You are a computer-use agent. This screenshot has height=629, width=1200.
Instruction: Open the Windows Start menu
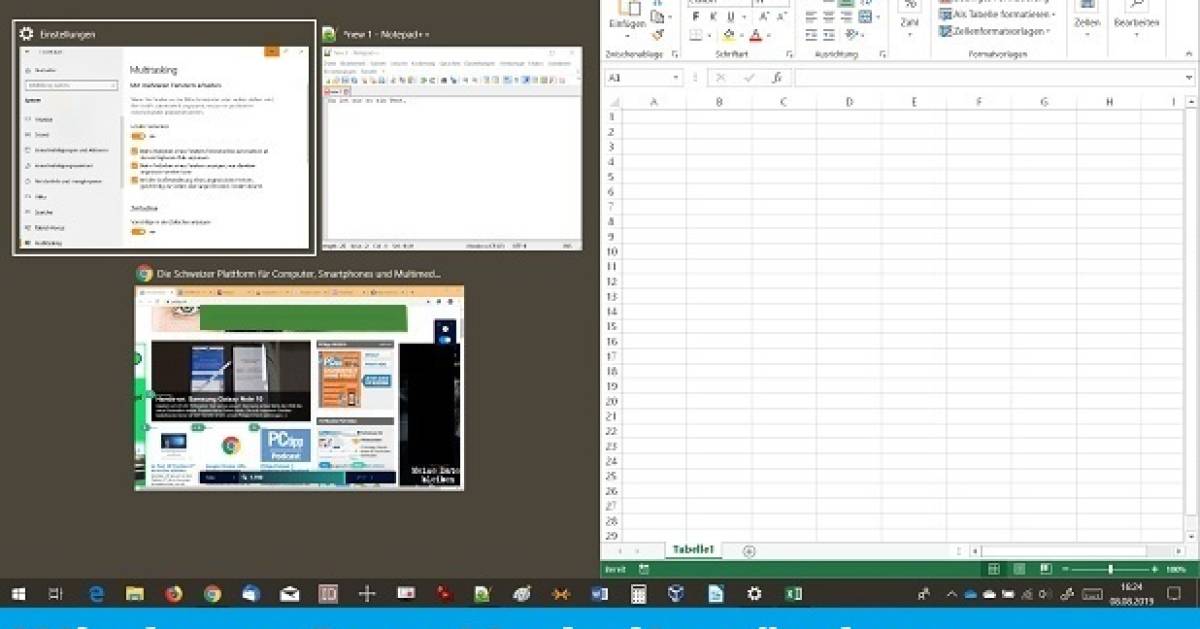18,594
